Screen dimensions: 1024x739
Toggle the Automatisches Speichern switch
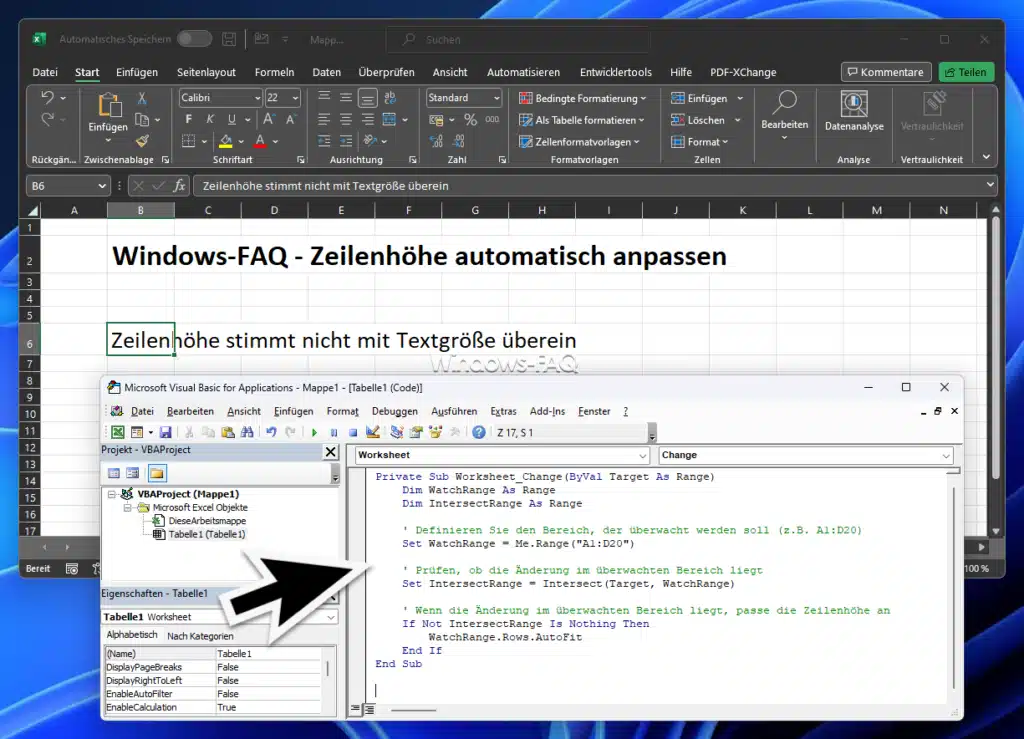pyautogui.click(x=194, y=39)
